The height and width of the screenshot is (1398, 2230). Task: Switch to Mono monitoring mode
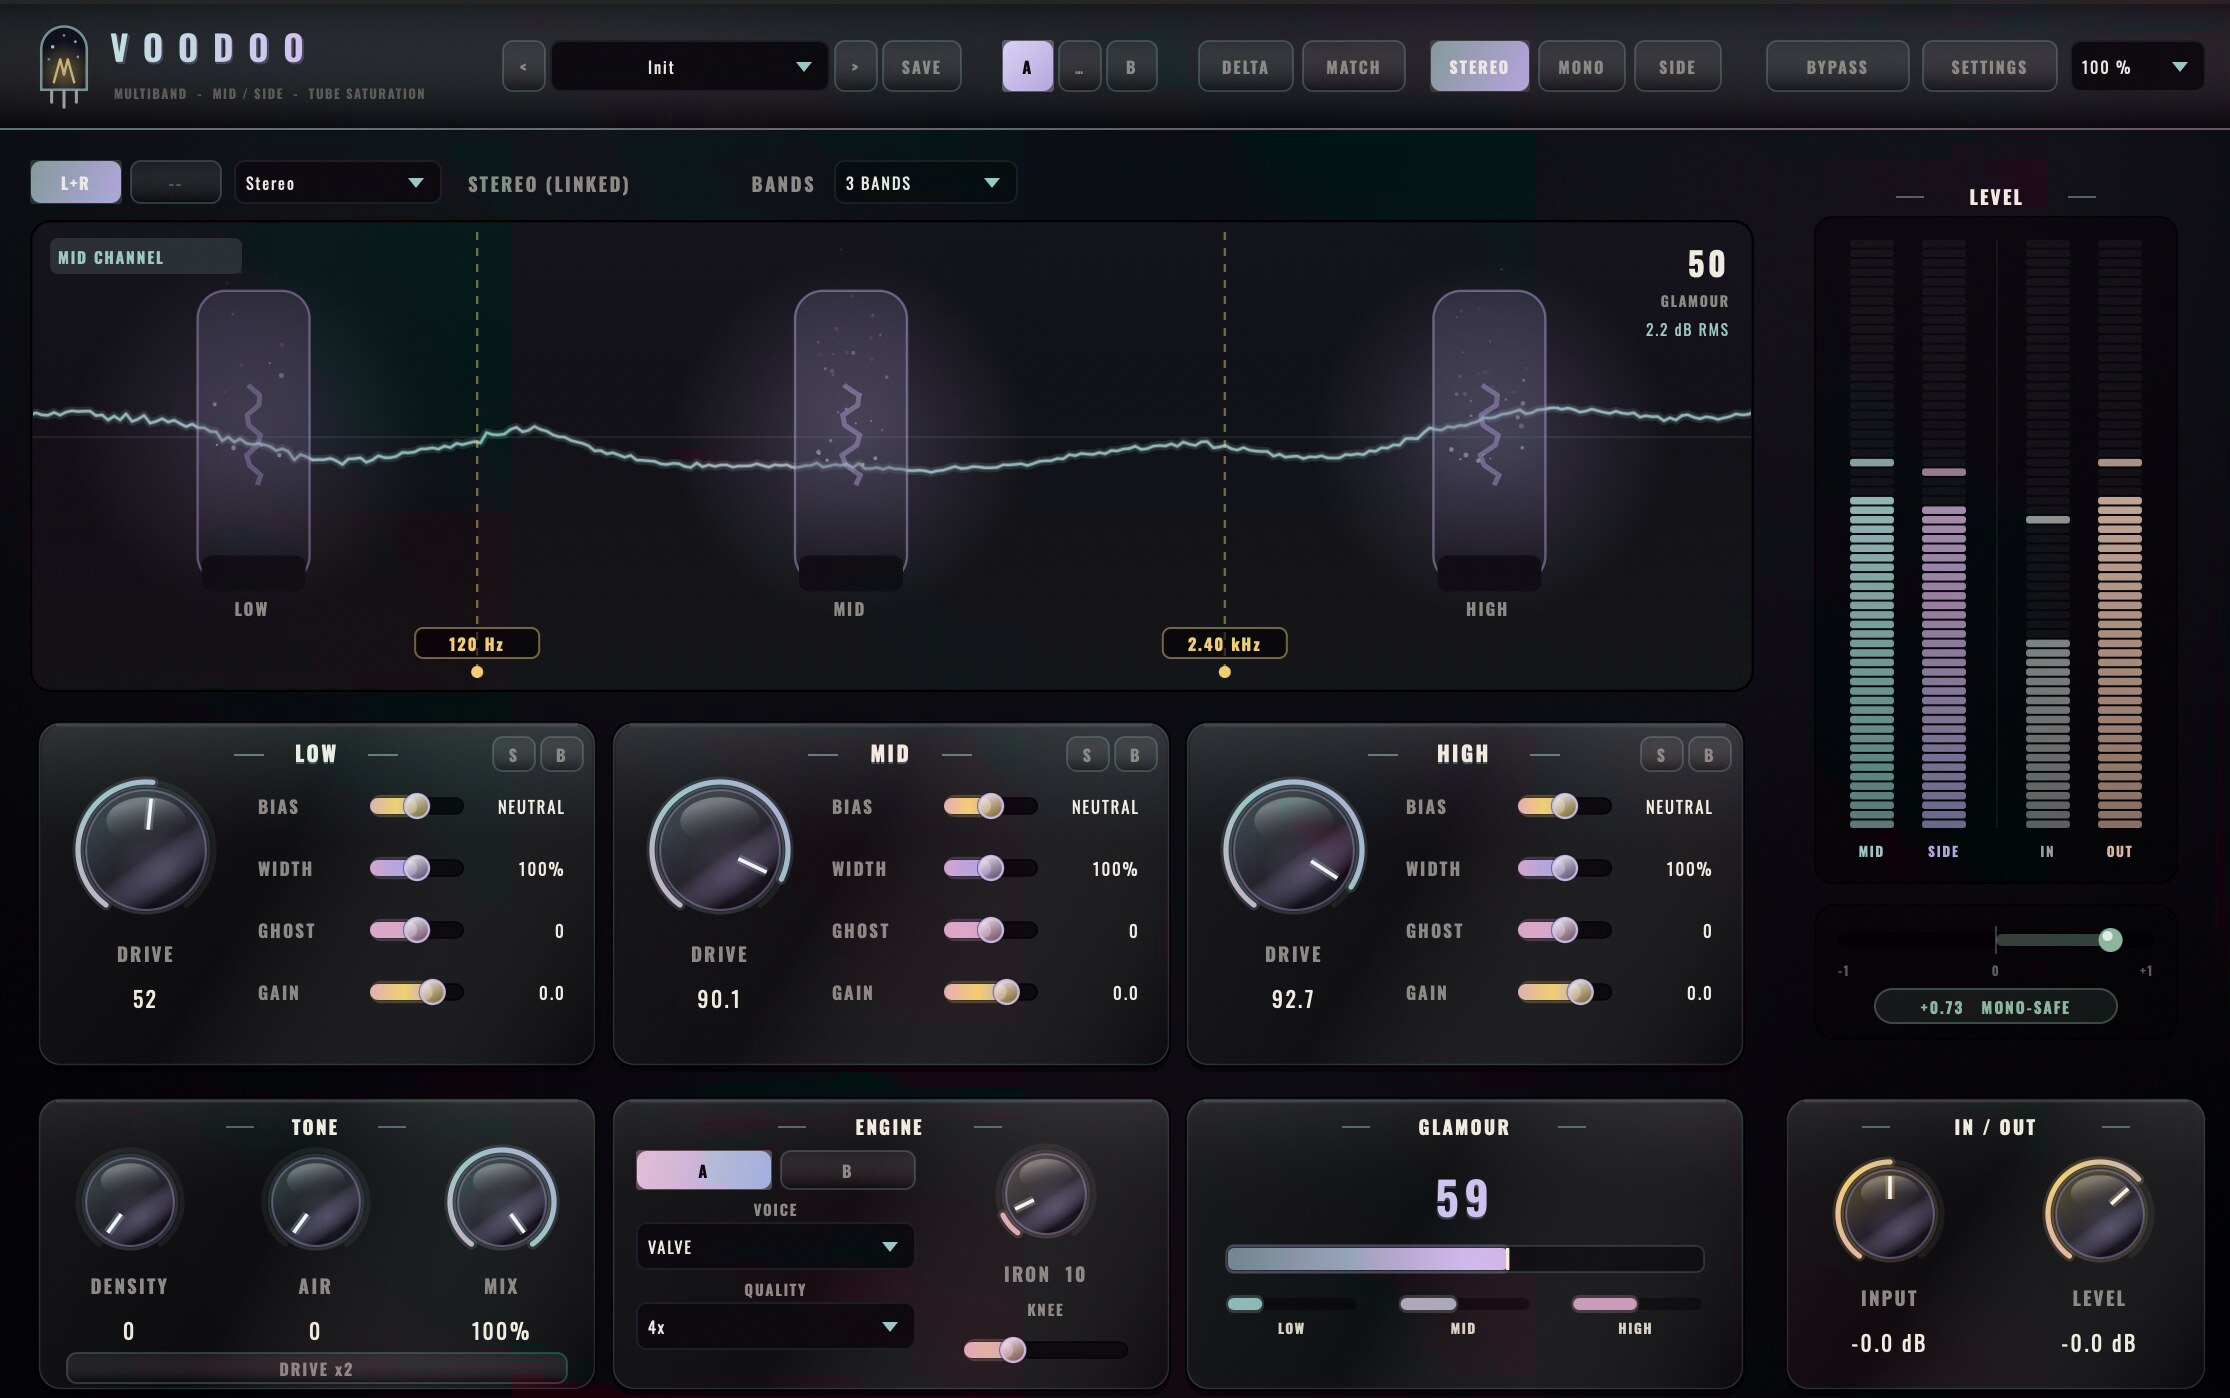point(1581,67)
